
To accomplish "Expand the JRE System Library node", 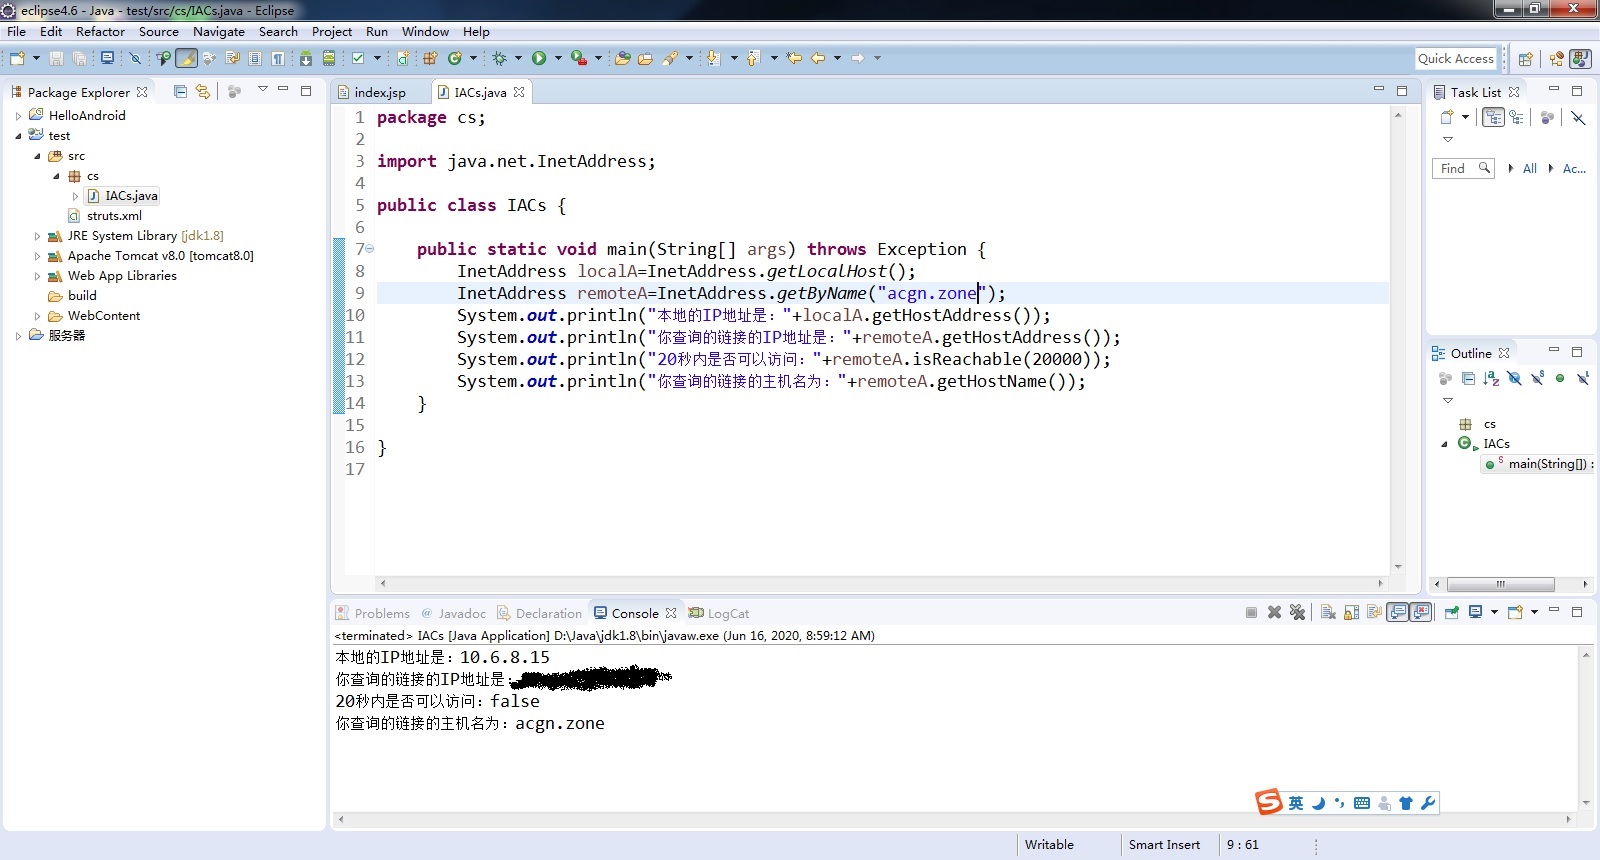I will pyautogui.click(x=37, y=236).
